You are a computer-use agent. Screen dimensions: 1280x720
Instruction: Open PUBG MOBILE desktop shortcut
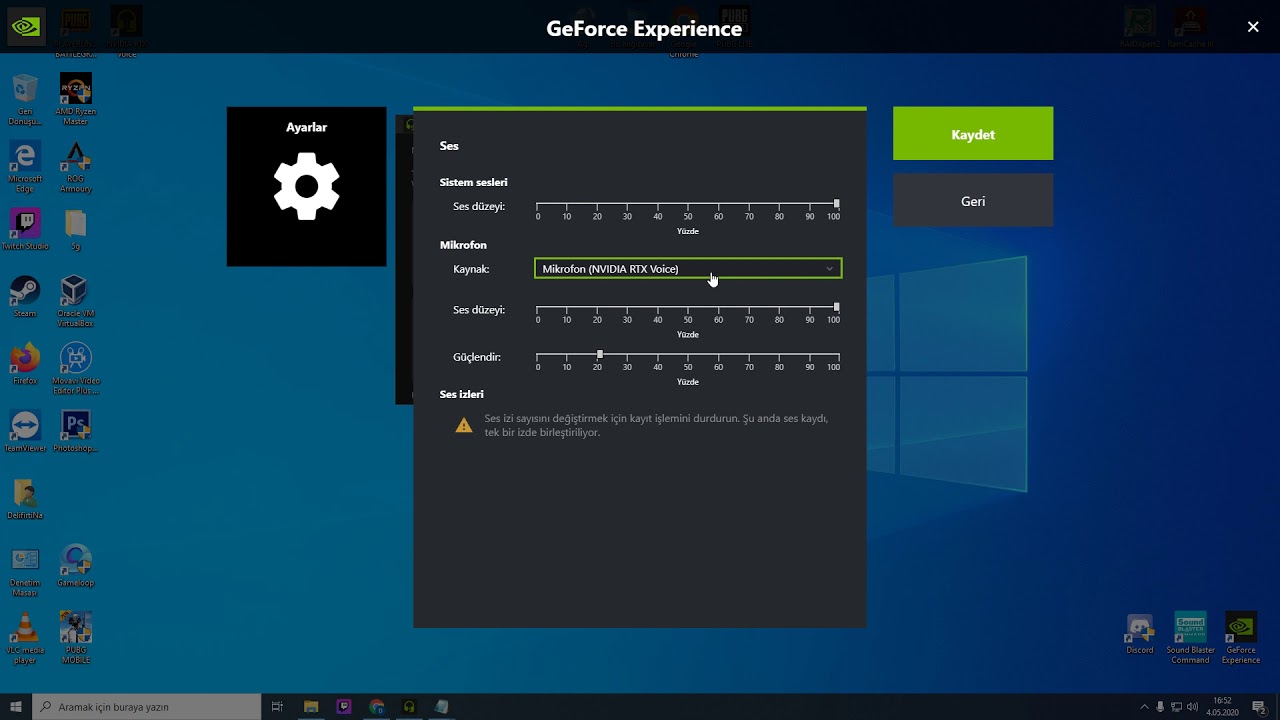point(76,638)
